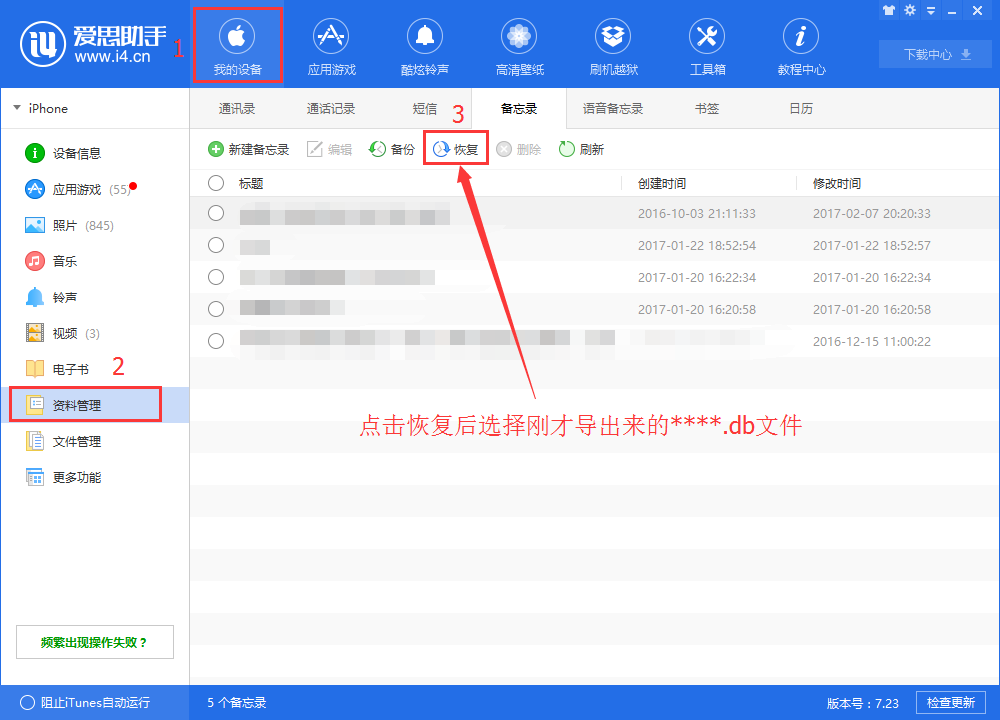Check the checkbox of the first note row
The image size is (1000, 720).
click(215, 212)
